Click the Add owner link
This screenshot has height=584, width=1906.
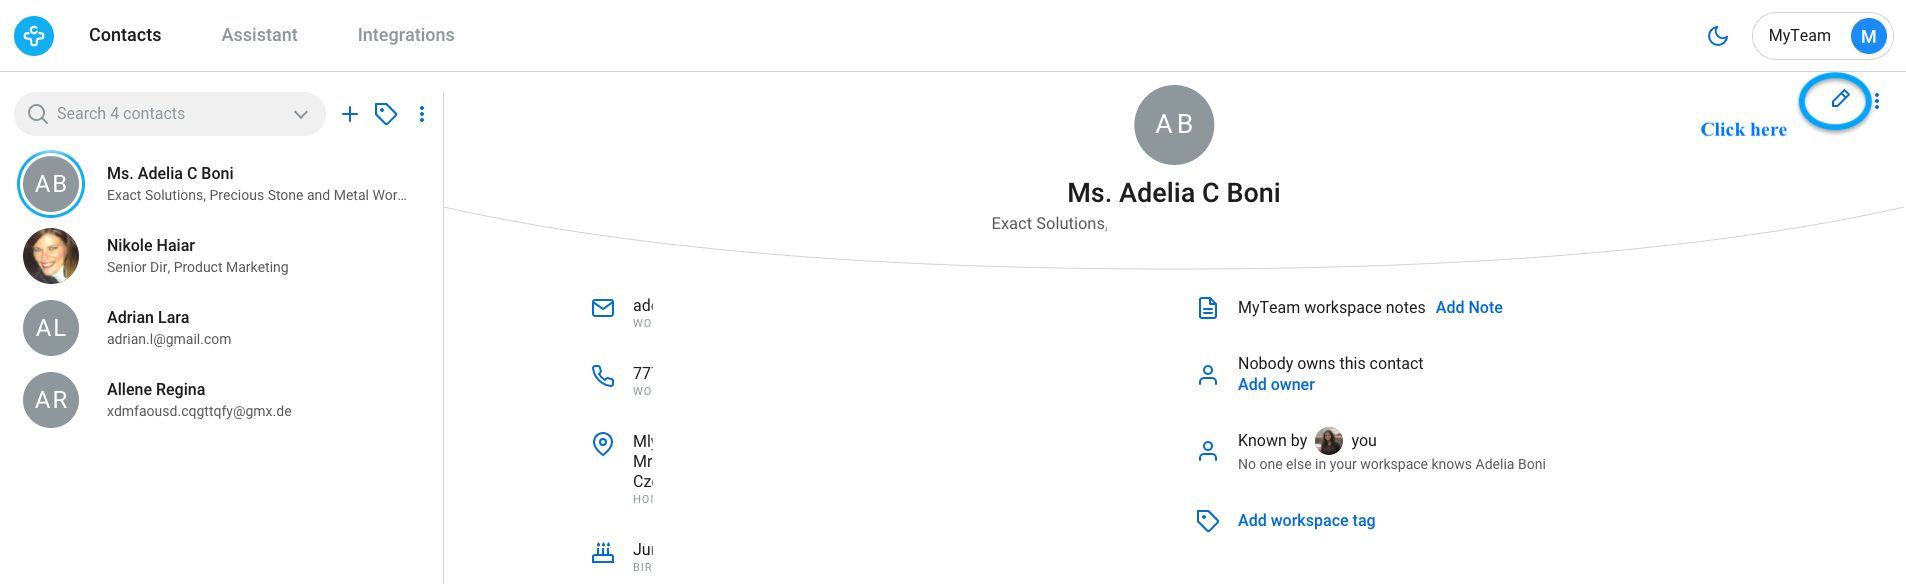click(x=1276, y=384)
